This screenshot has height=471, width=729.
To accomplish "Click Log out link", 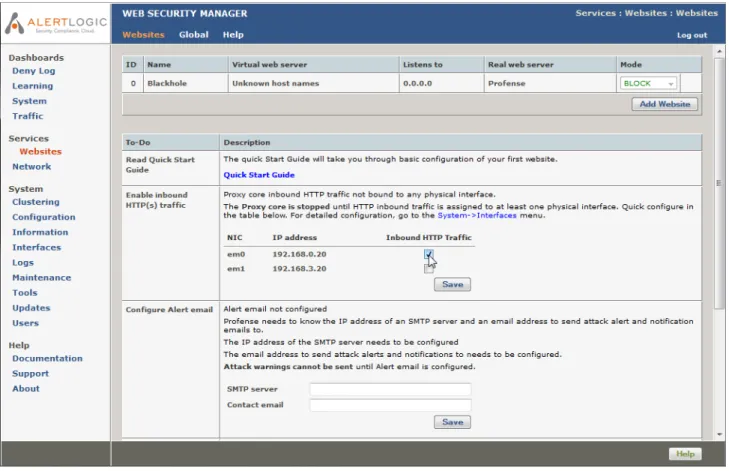I will coord(692,35).
